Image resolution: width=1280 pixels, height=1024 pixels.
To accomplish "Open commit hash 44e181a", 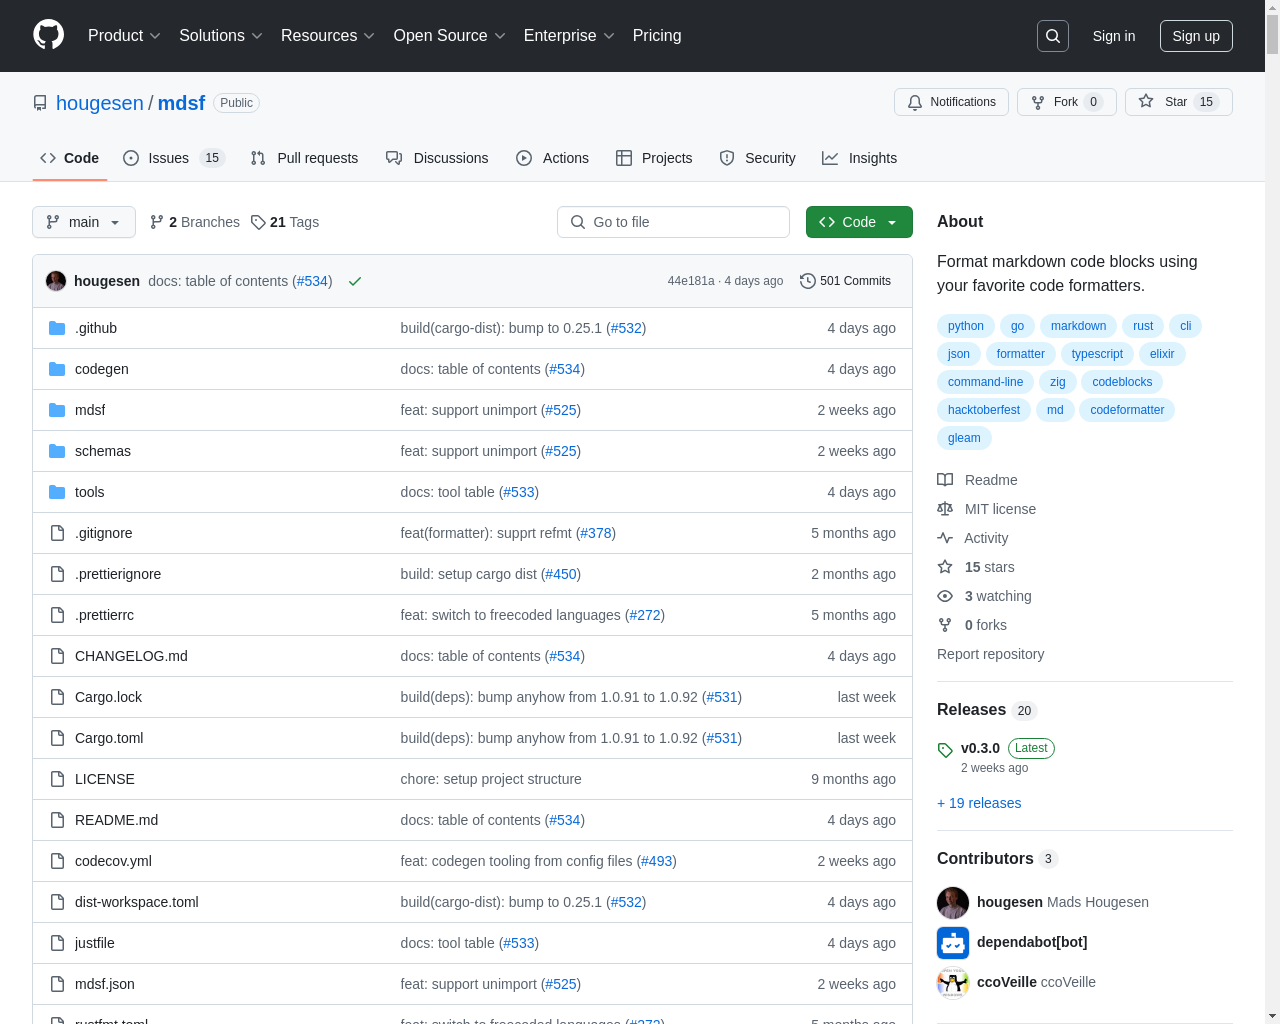I will 691,281.
